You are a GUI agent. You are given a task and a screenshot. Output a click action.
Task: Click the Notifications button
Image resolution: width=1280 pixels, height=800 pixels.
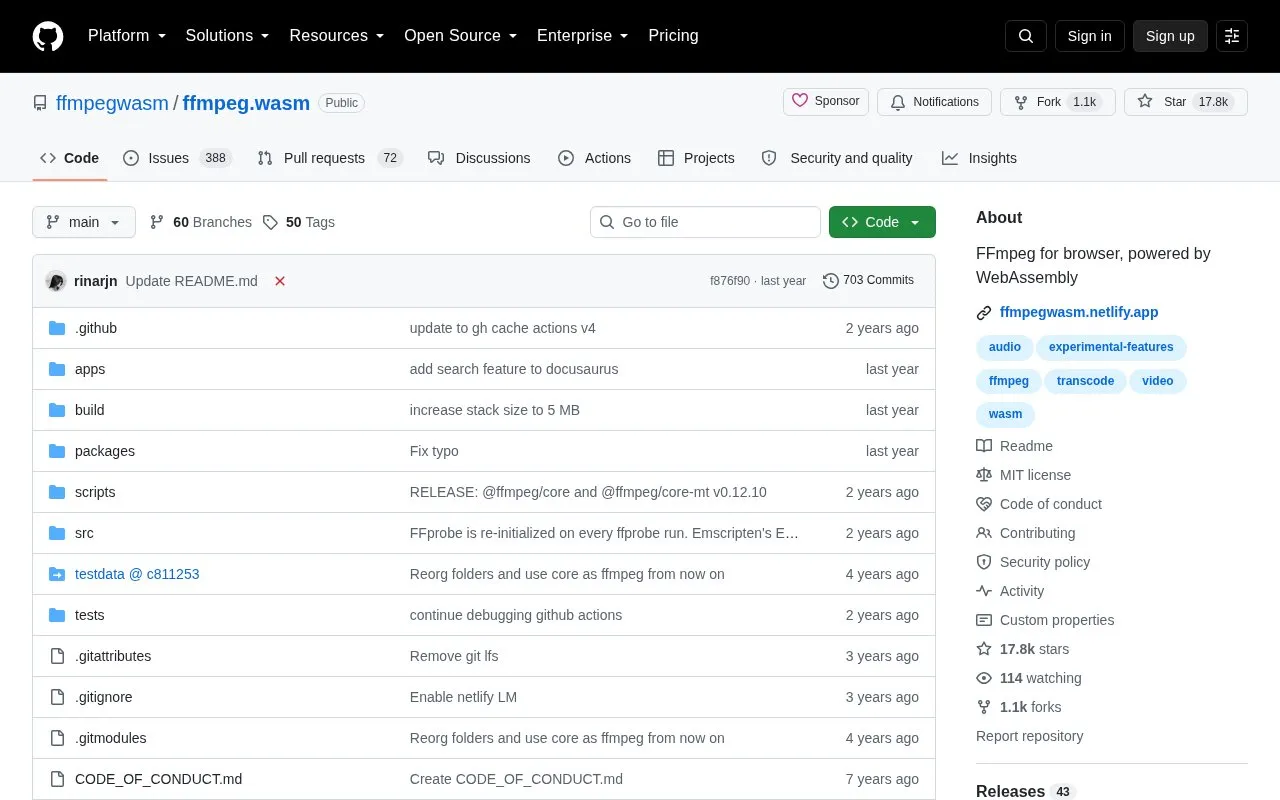[x=934, y=102]
